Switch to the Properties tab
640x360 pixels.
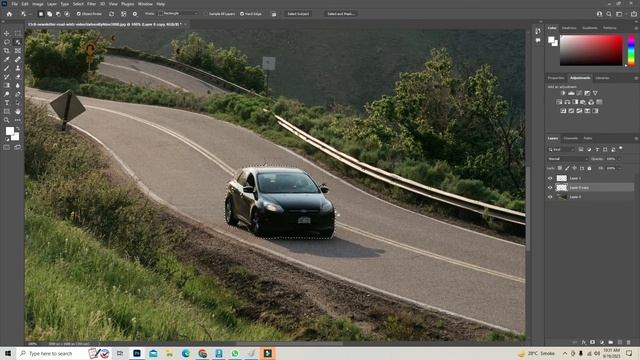coord(556,78)
